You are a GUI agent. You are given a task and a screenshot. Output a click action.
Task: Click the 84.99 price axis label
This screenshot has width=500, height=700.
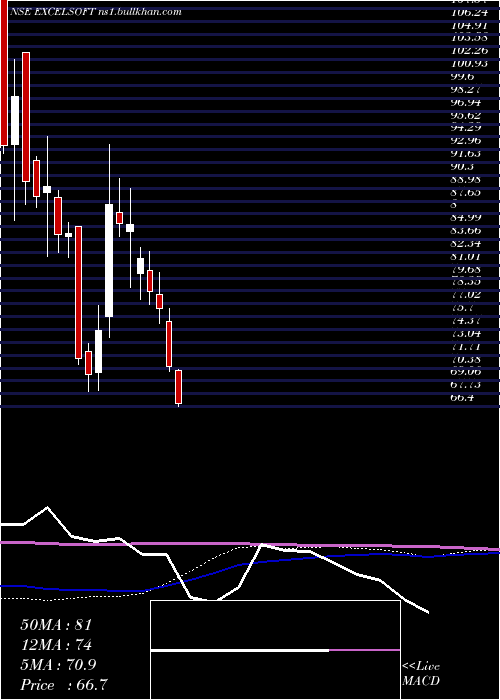(466, 218)
